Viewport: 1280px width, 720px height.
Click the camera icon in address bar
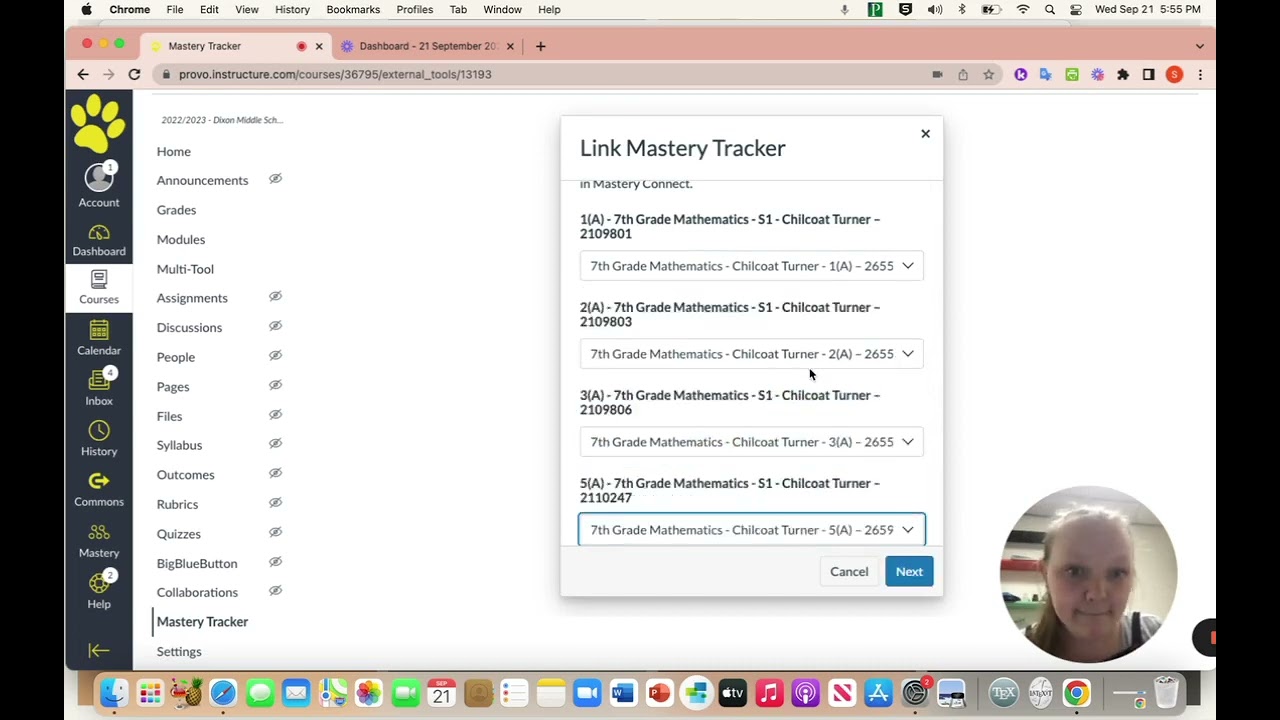click(937, 74)
